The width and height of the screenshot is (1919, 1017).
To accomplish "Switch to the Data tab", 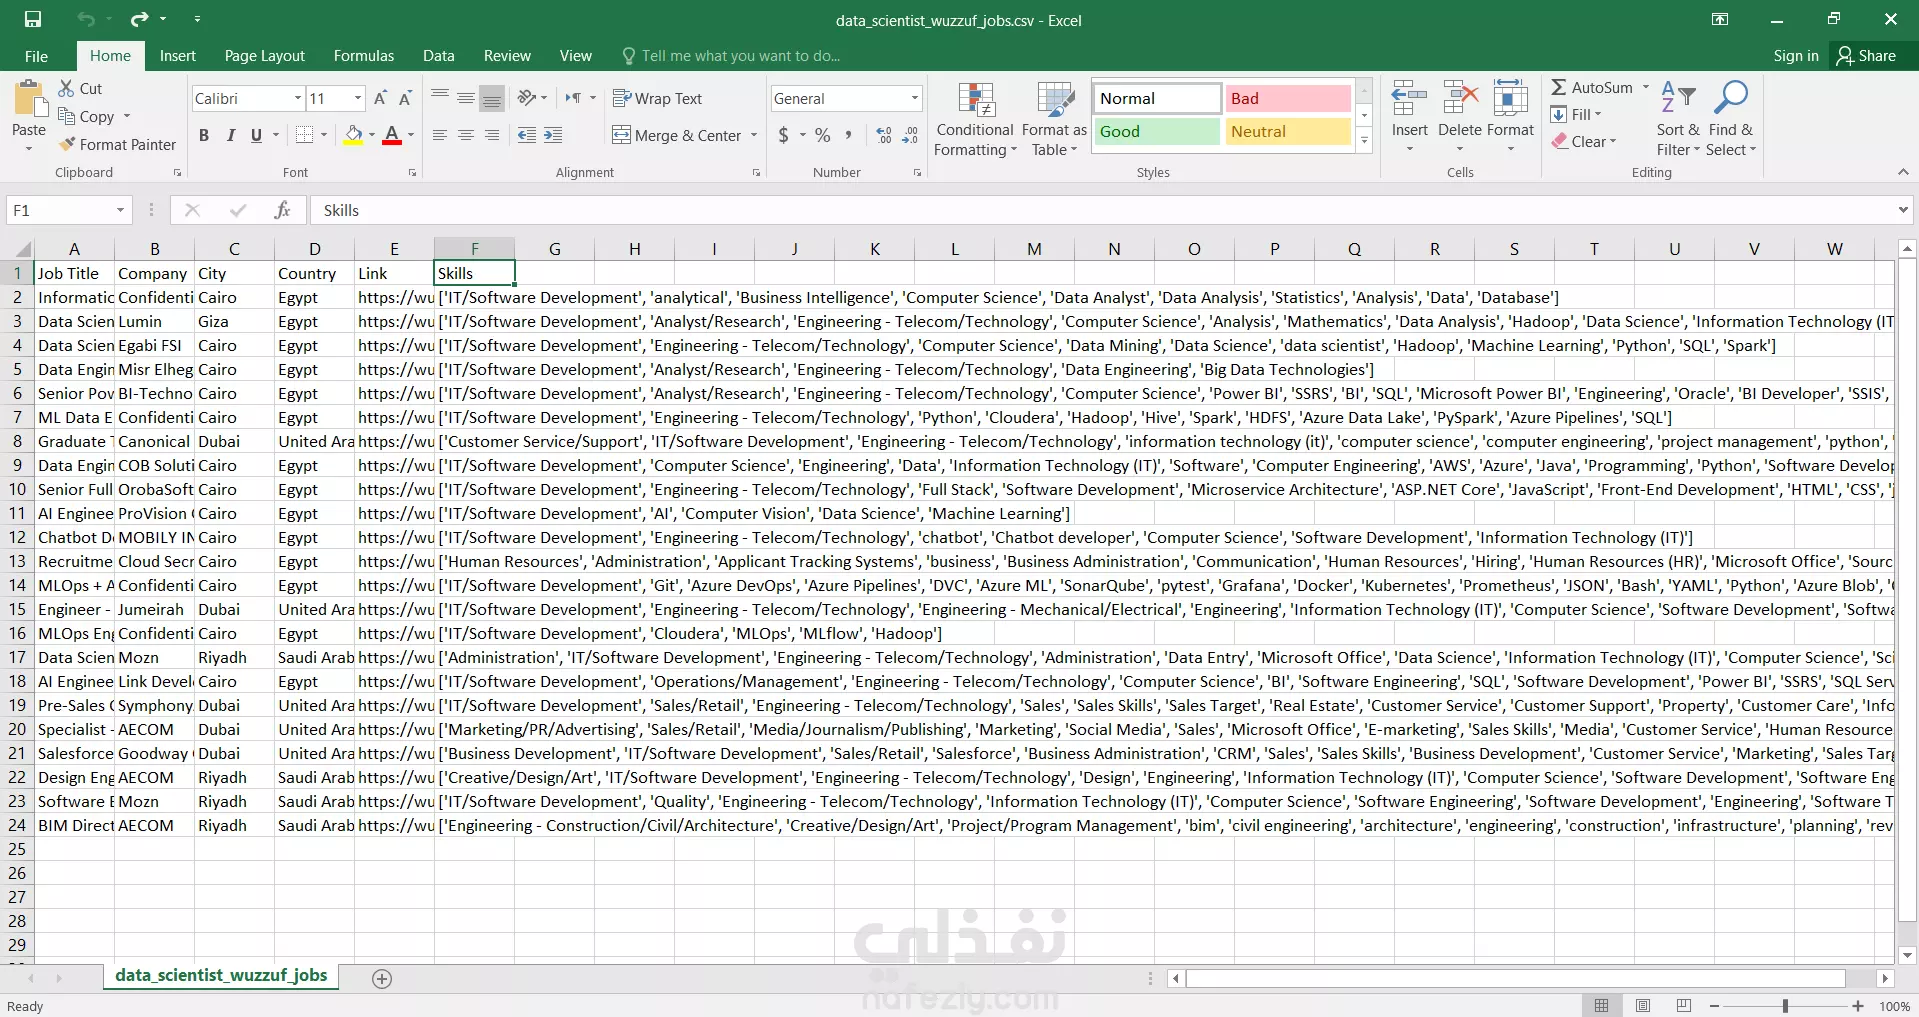I will coord(438,56).
